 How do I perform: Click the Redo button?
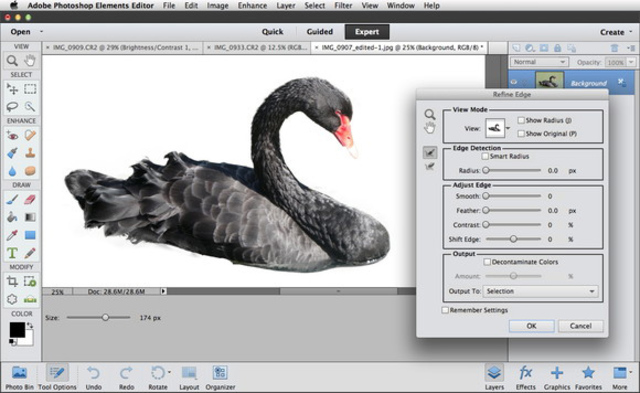126,378
